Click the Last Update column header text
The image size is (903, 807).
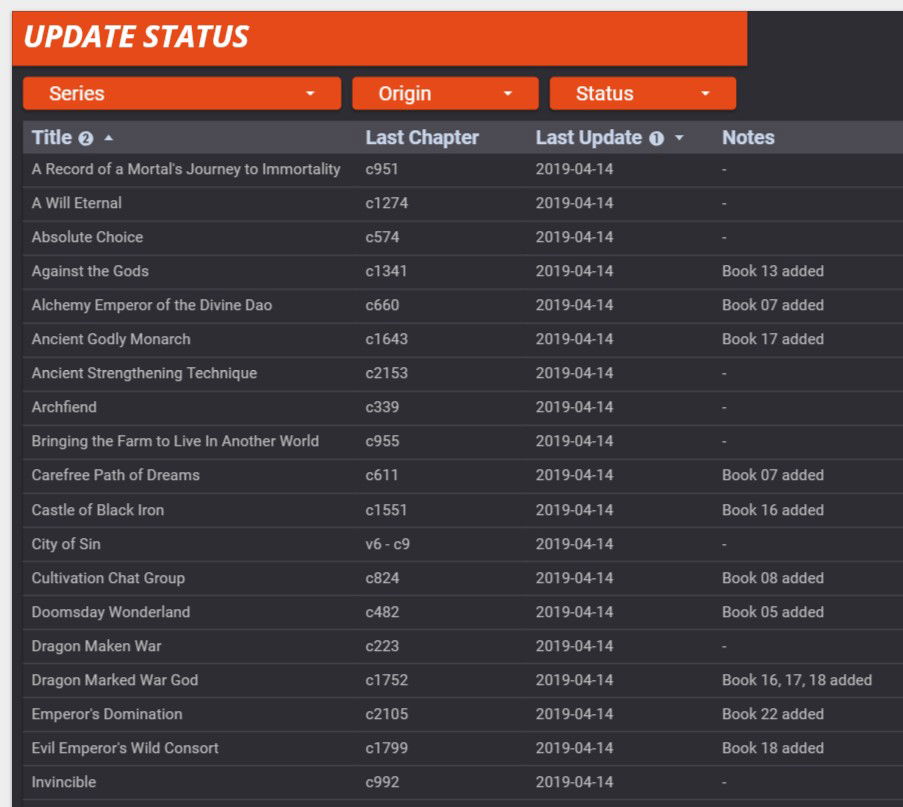pyautogui.click(x=589, y=137)
